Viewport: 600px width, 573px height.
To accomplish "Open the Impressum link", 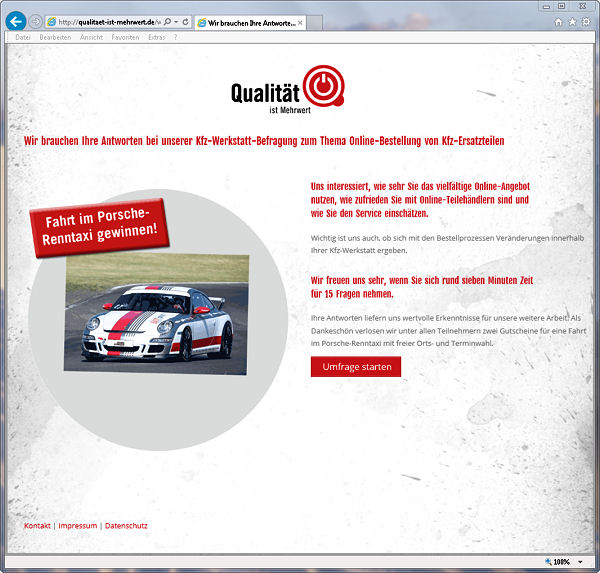I will click(x=78, y=525).
